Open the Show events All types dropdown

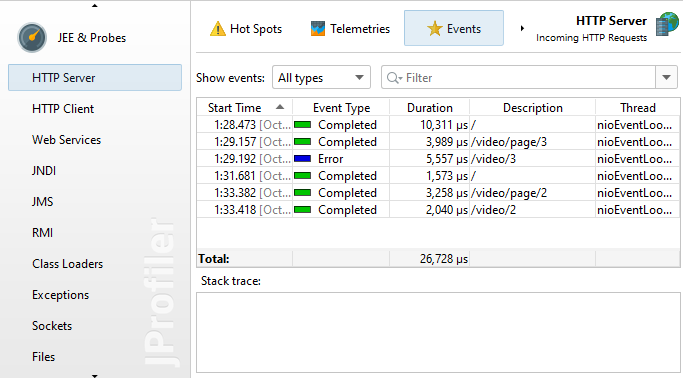pyautogui.click(x=321, y=78)
